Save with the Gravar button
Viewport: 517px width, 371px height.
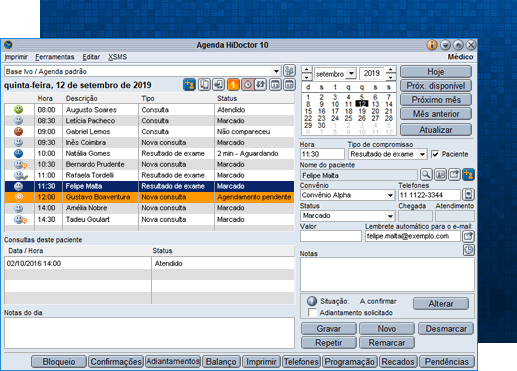[x=329, y=329]
